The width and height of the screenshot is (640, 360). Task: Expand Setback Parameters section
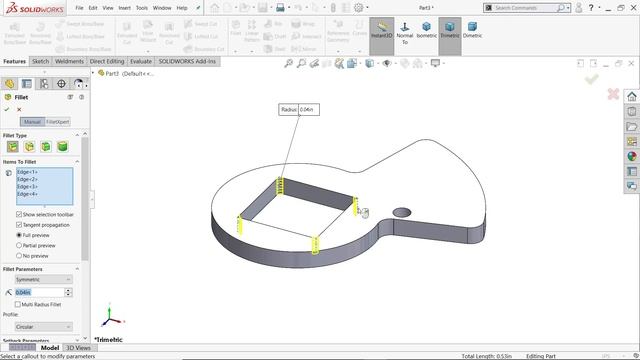[x=77, y=340]
